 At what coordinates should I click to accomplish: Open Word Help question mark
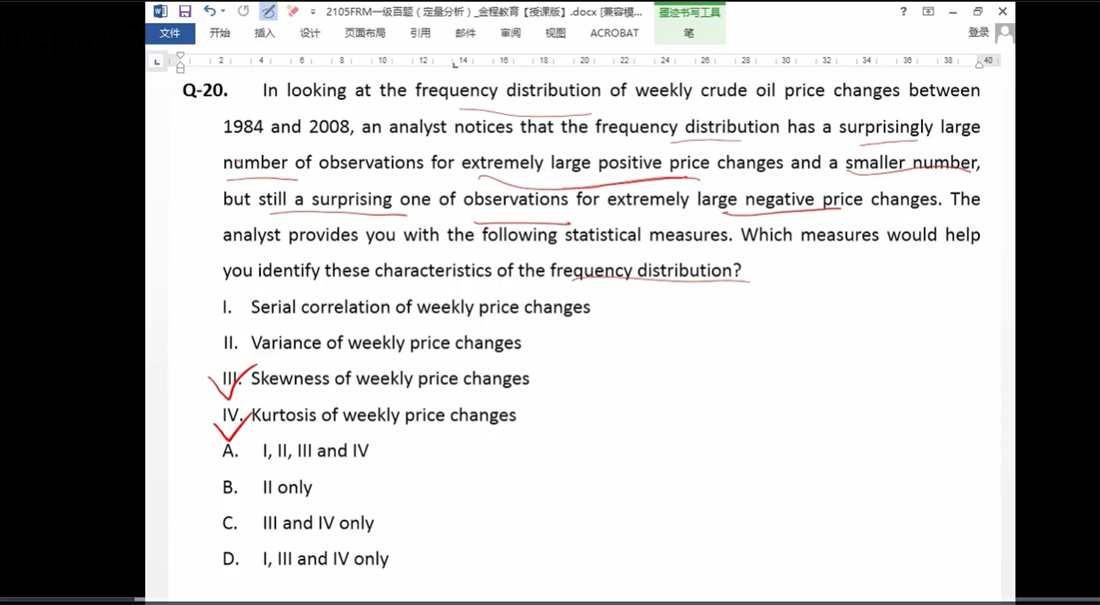(x=904, y=11)
